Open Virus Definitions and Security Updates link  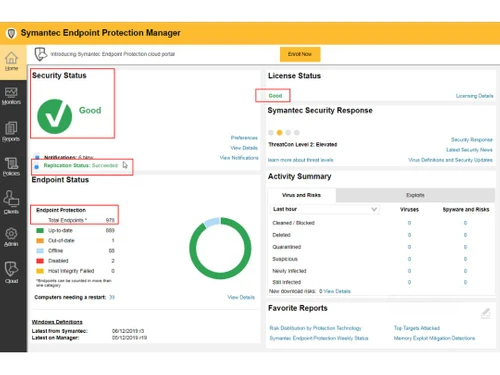coord(450,160)
